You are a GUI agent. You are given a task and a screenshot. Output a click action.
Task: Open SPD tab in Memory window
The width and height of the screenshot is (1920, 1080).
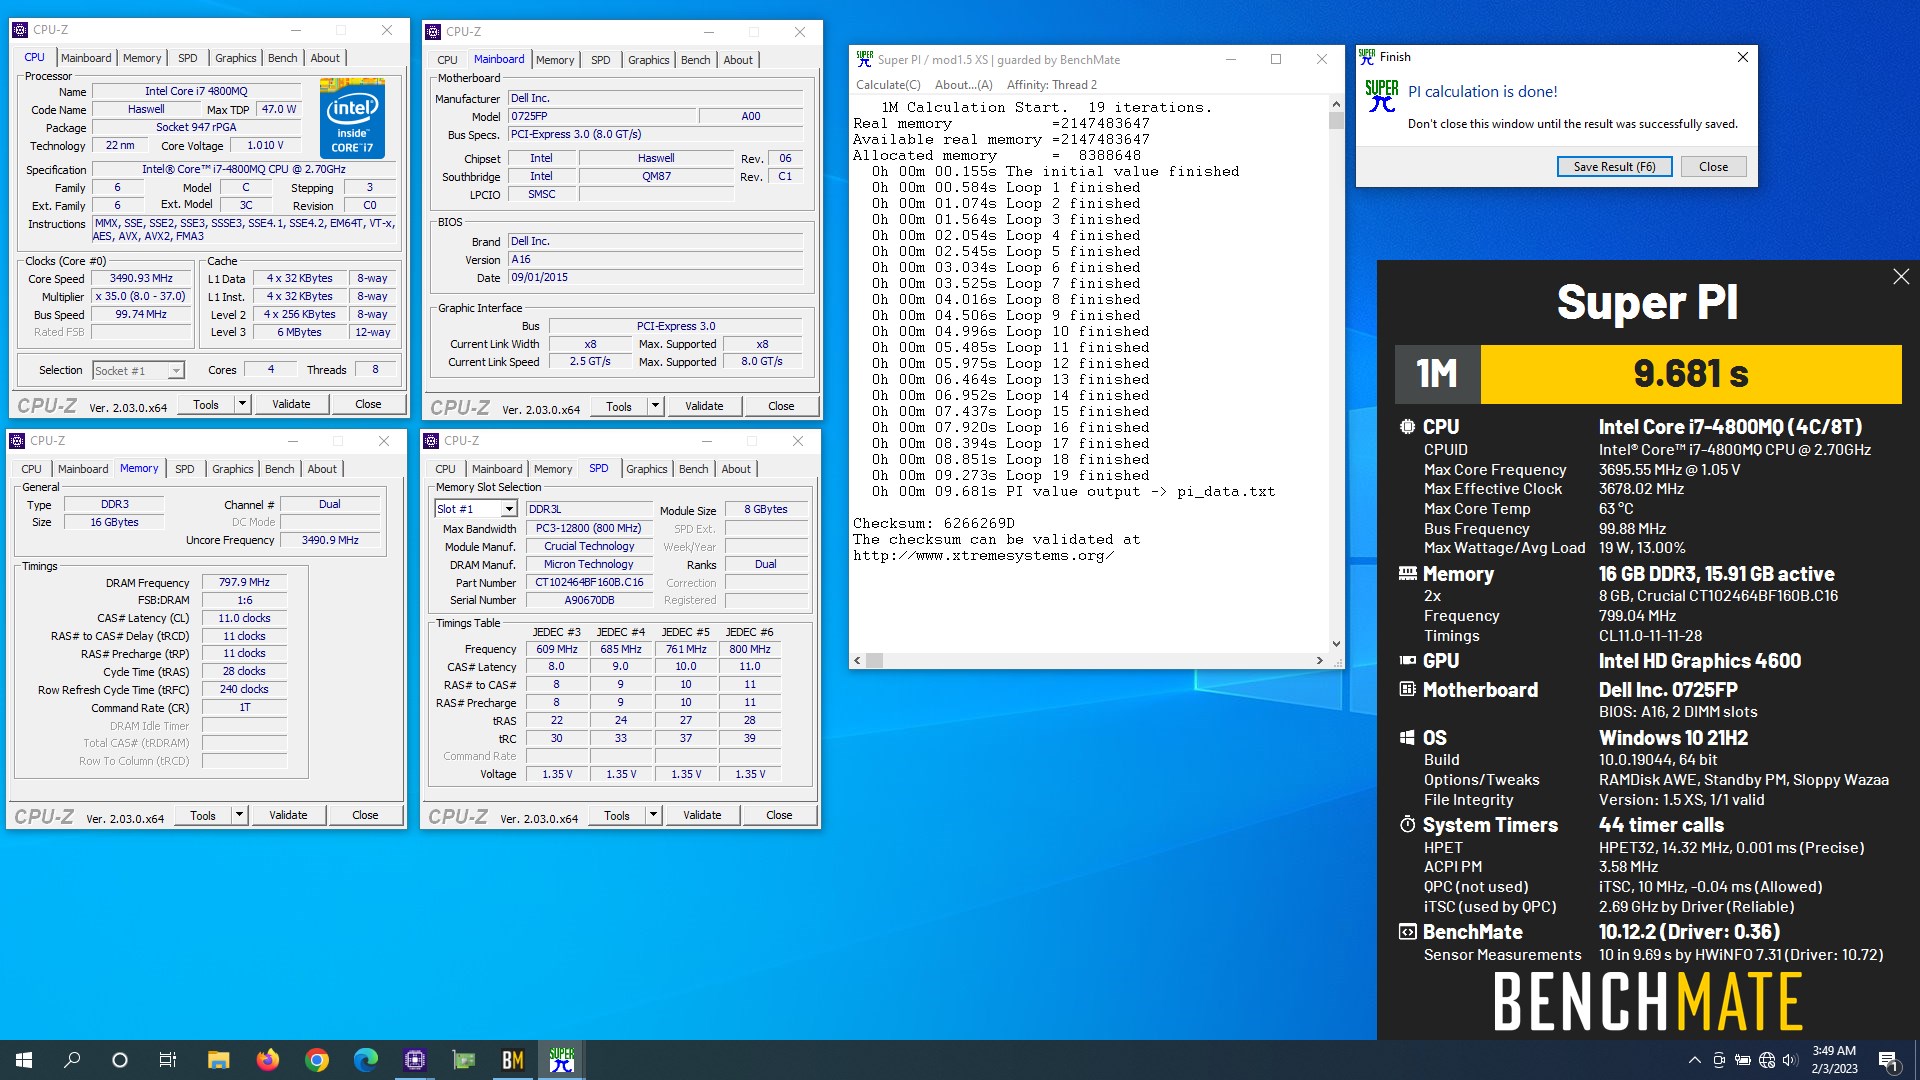[x=184, y=469]
